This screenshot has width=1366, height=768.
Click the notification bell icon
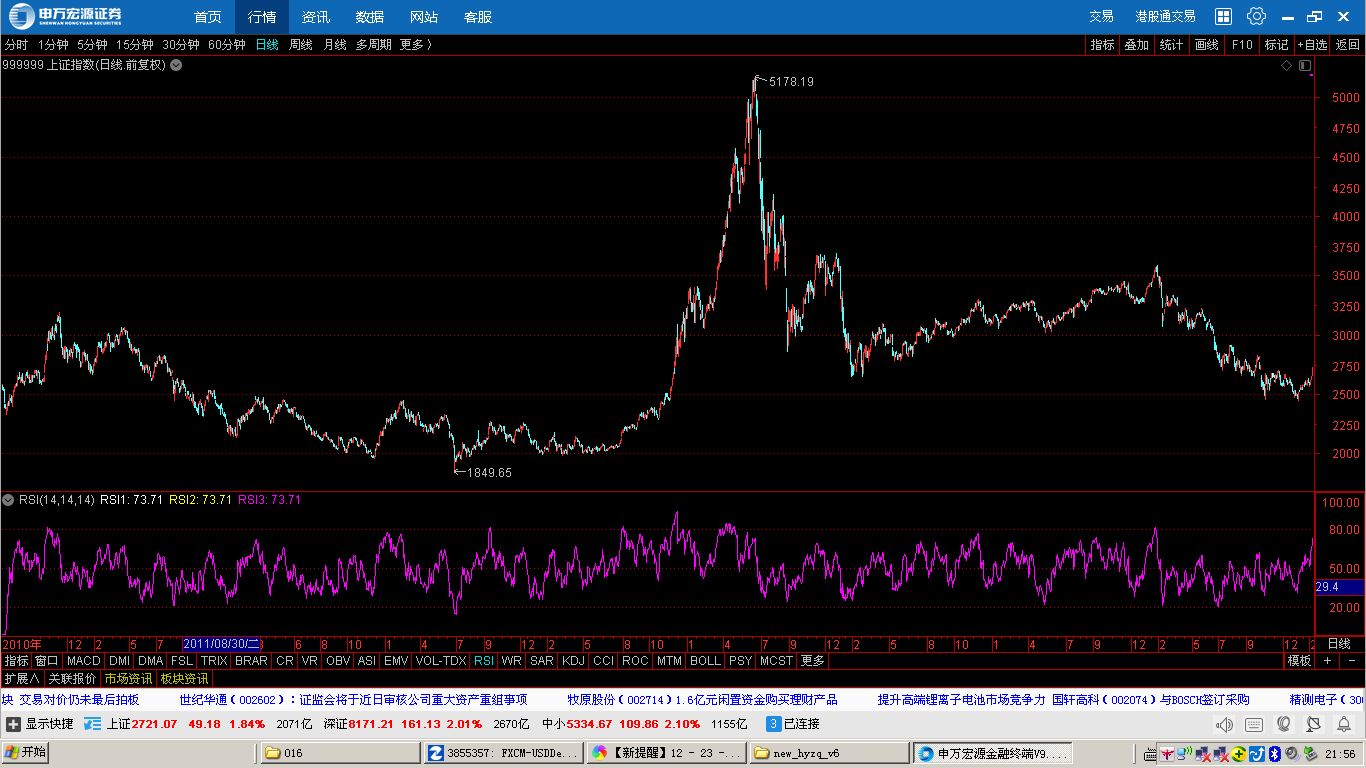click(x=1344, y=724)
